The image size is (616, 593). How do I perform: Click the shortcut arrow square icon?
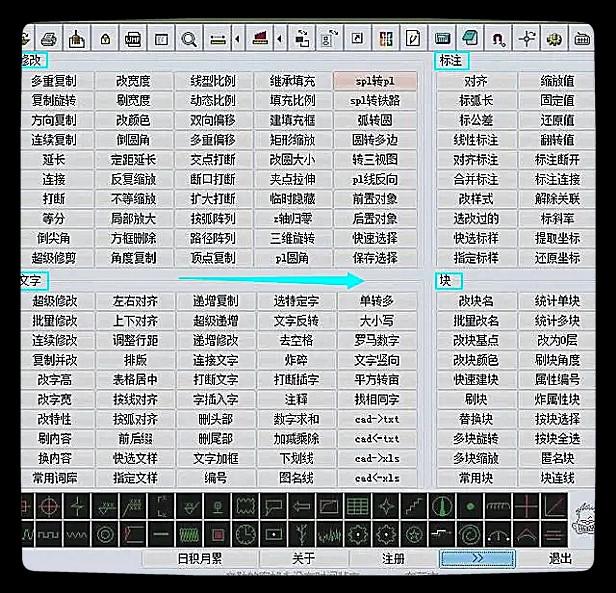(357, 39)
